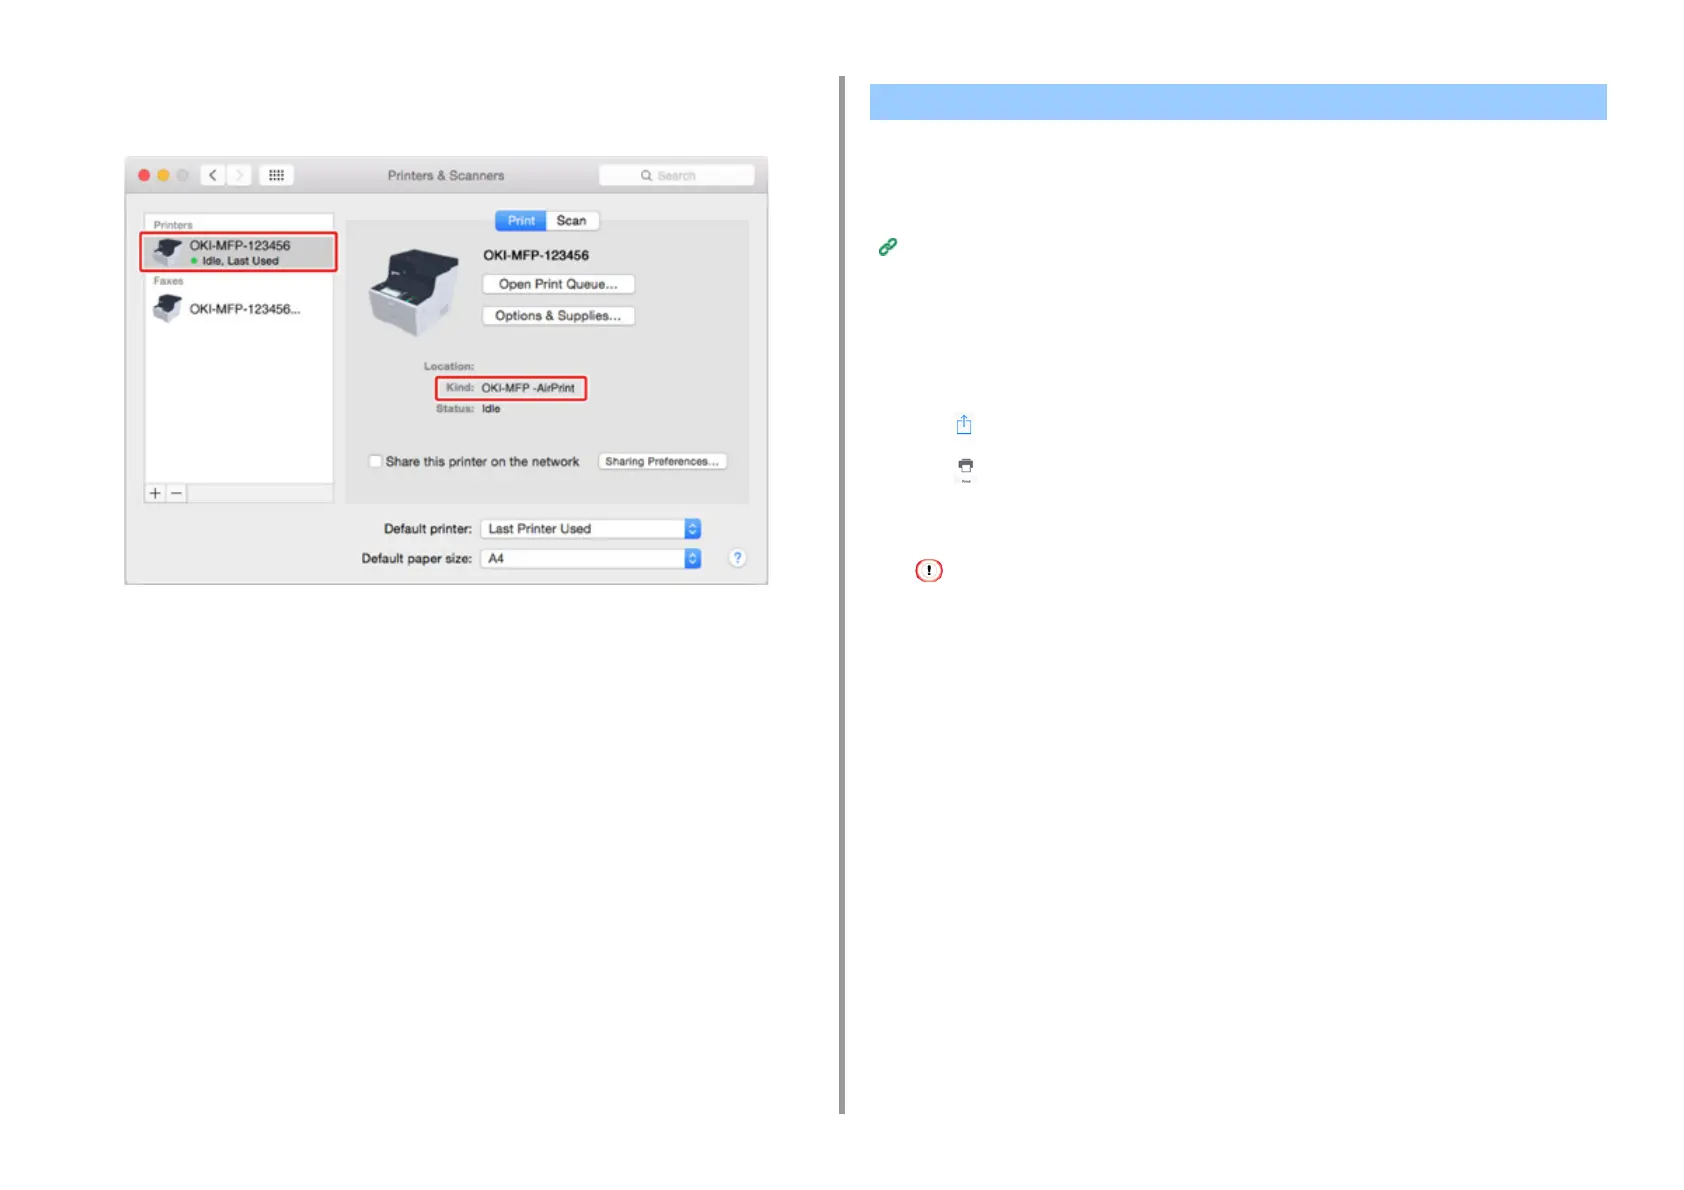The height and width of the screenshot is (1190, 1684).
Task: Click the back navigation arrow
Action: click(213, 175)
